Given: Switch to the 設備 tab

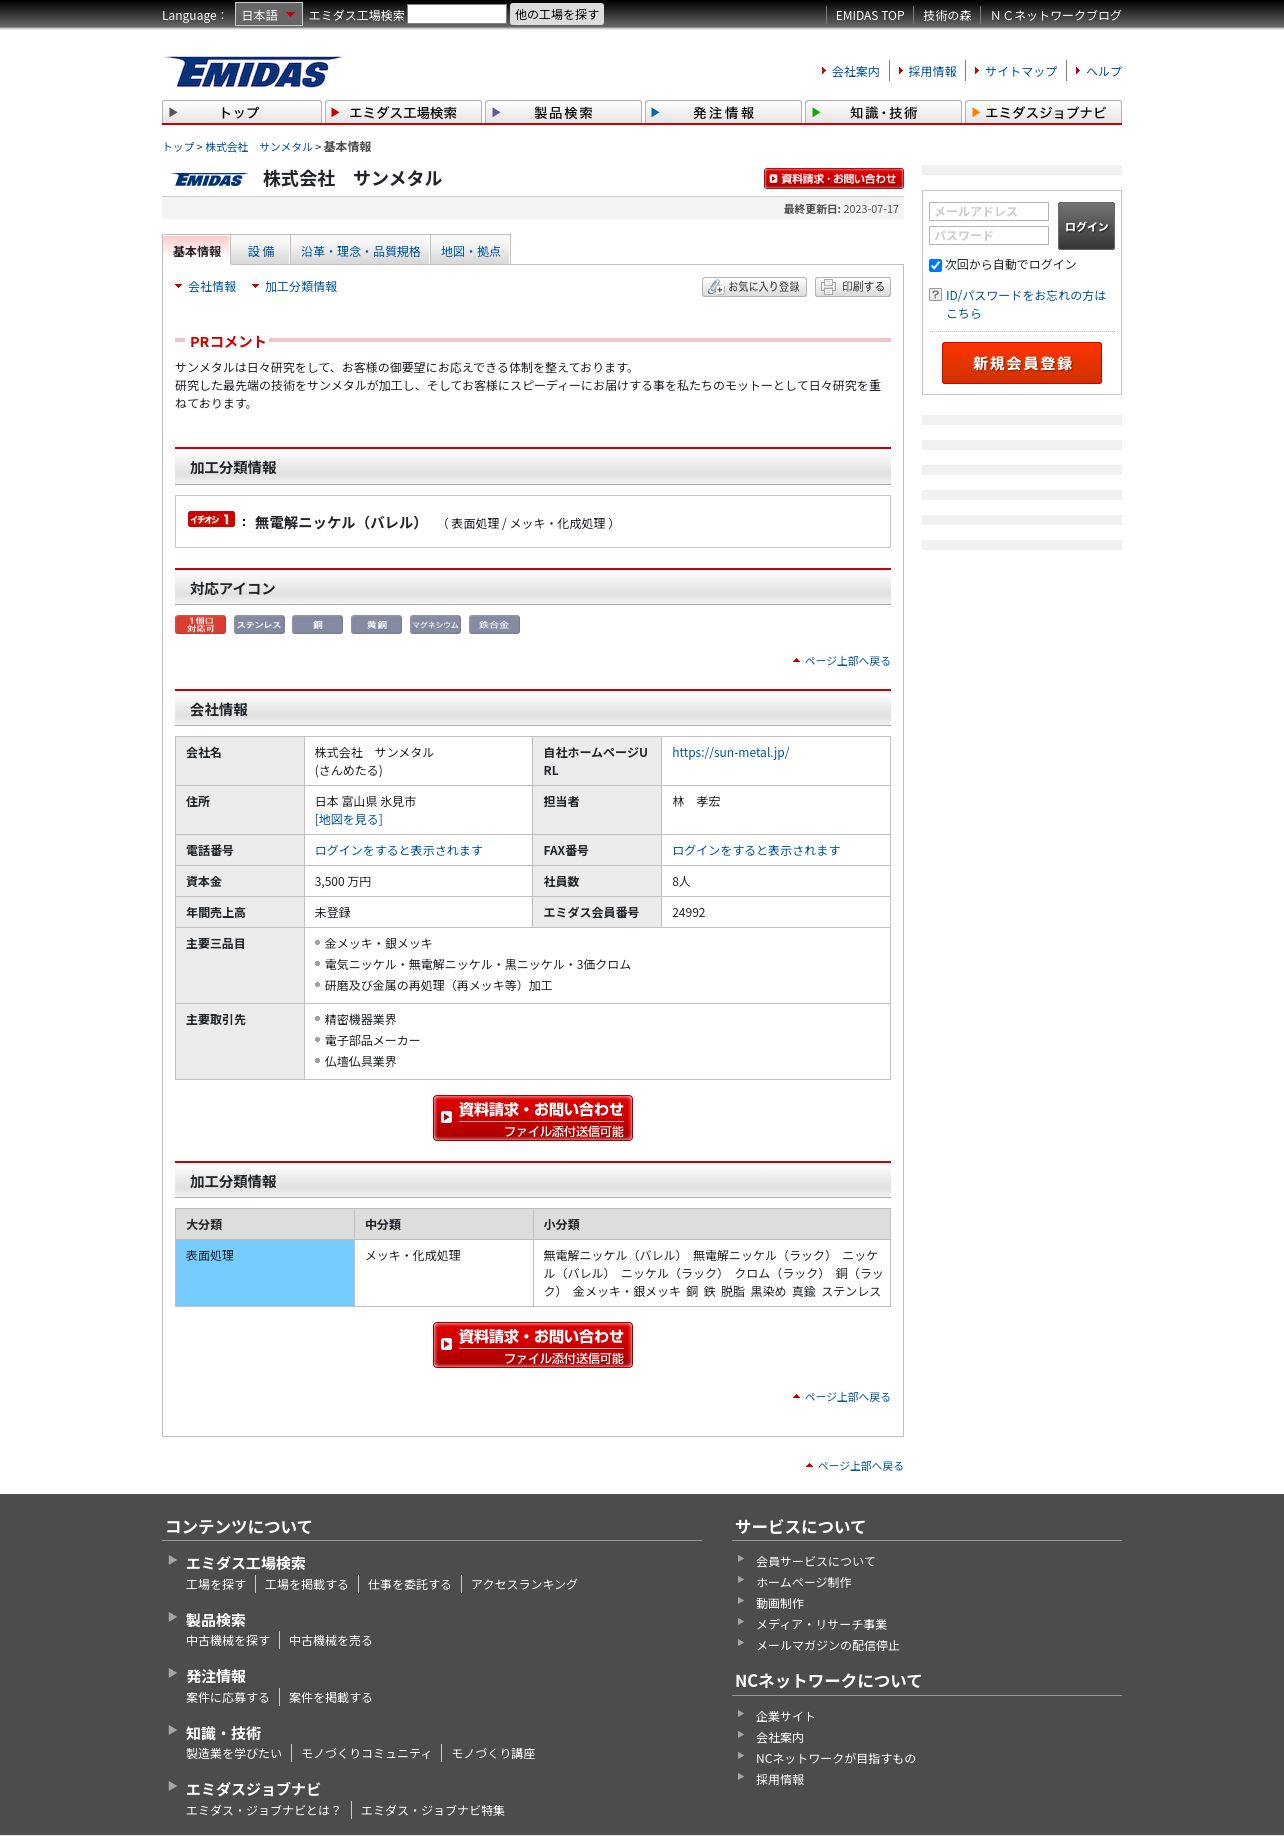Looking at the screenshot, I should [x=261, y=251].
